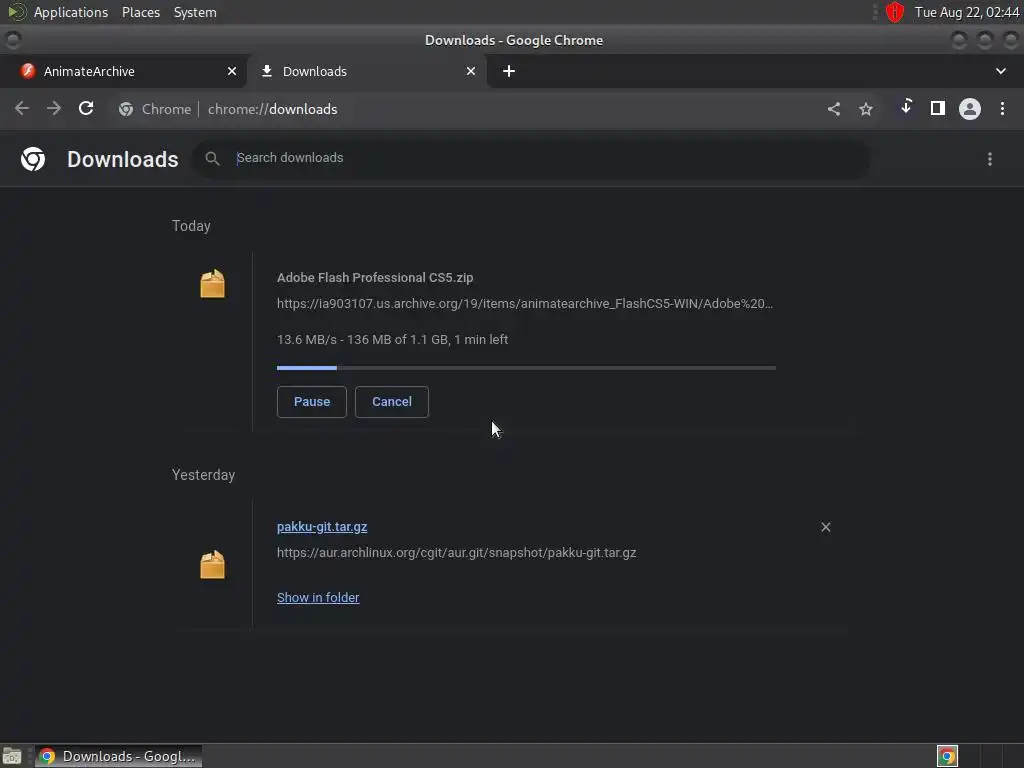This screenshot has width=1024, height=768.
Task: Click the Adobe Flash archive.org source URL
Action: point(525,304)
